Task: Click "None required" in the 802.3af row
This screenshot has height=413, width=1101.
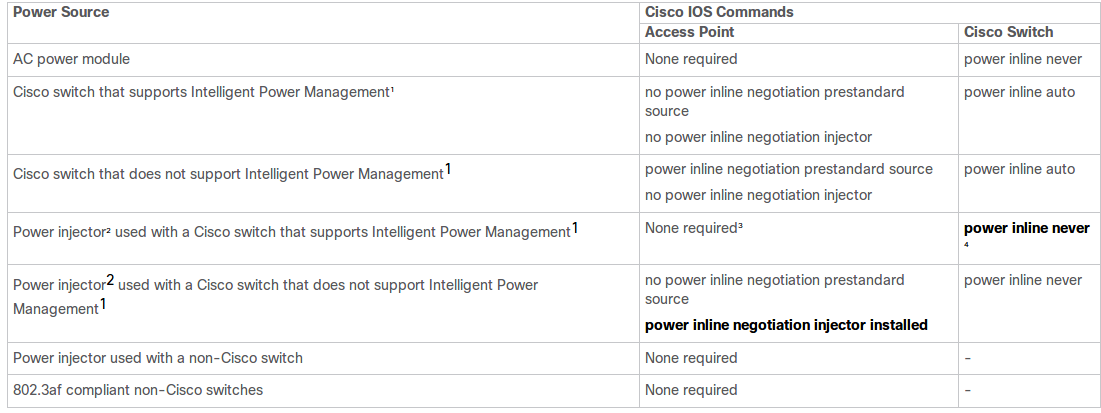Action: click(x=691, y=390)
